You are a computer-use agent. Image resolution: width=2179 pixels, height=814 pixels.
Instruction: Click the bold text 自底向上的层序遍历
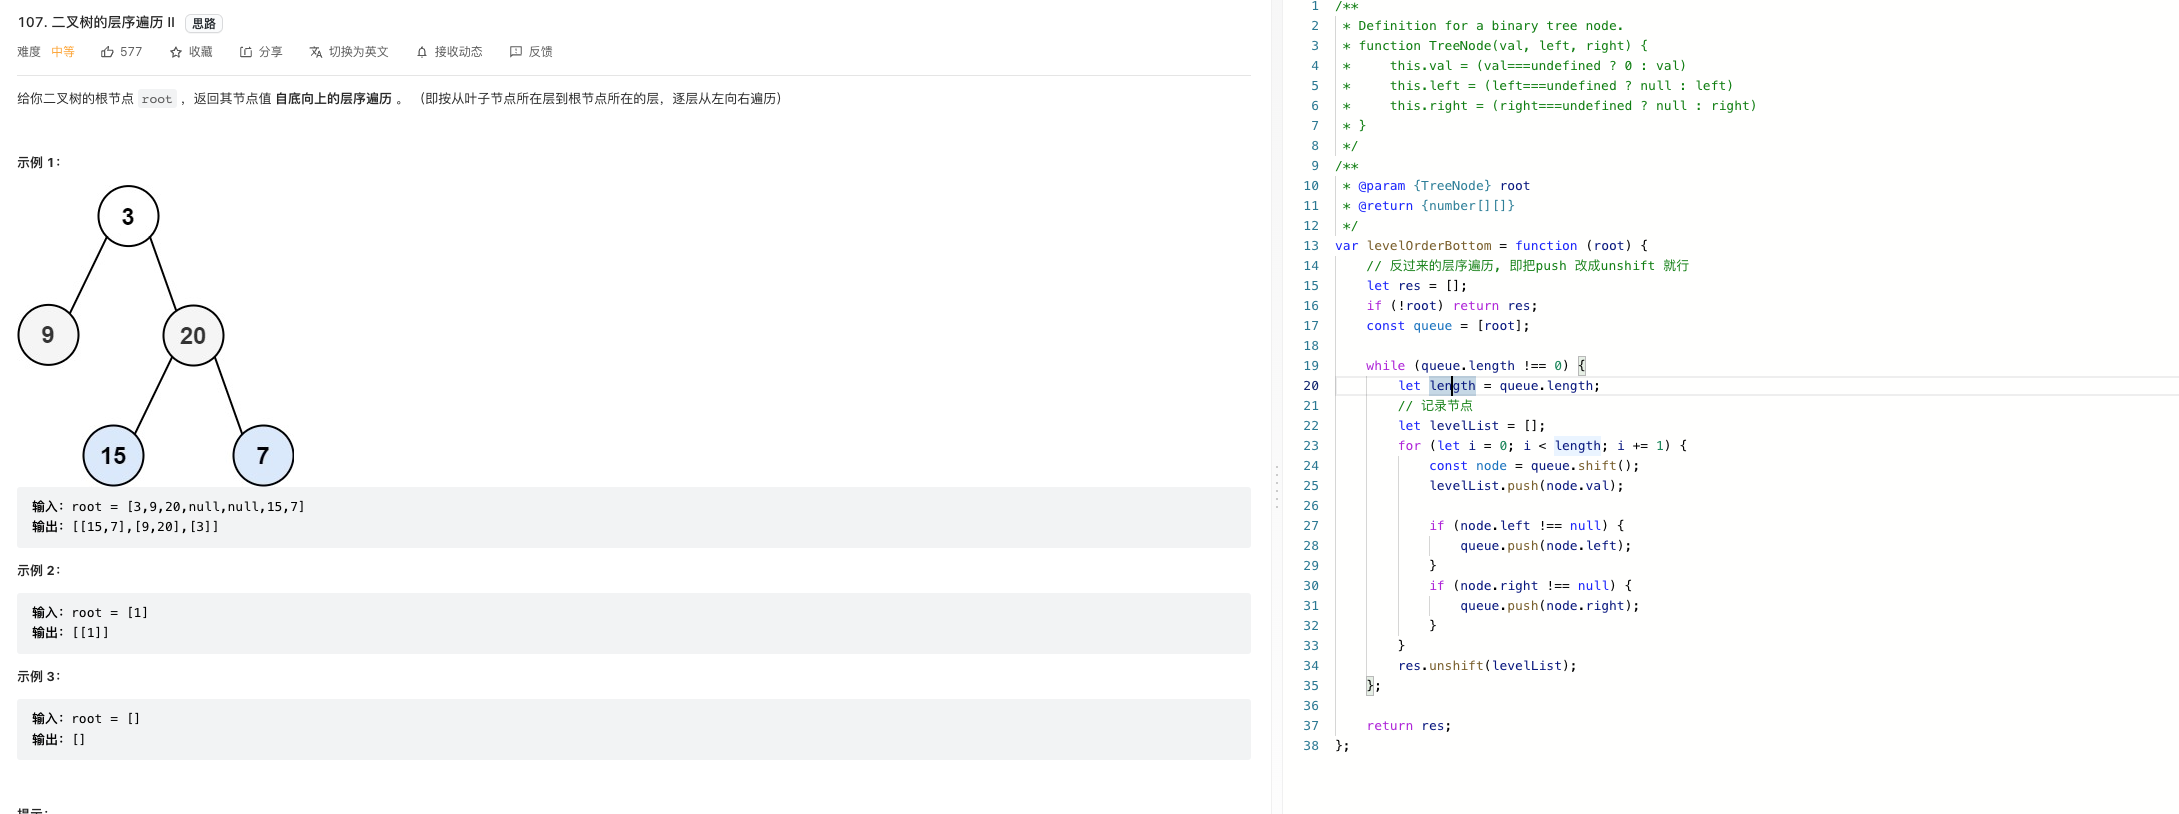pyautogui.click(x=333, y=99)
